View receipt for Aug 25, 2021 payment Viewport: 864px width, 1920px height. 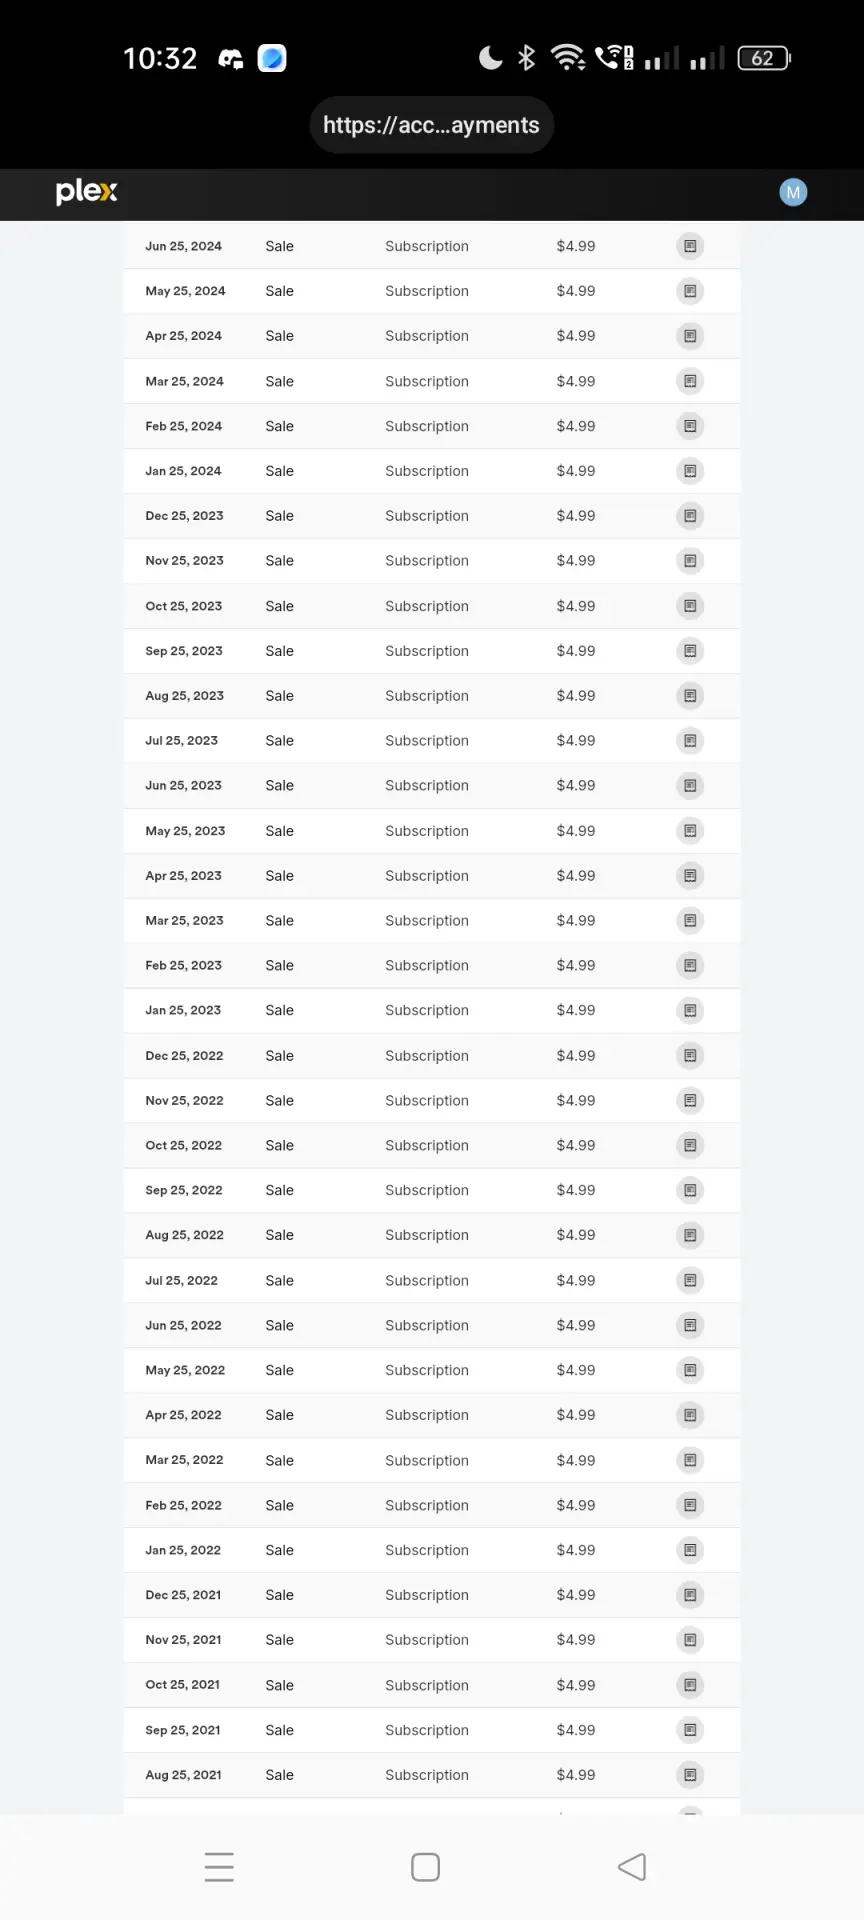pyautogui.click(x=690, y=1775)
